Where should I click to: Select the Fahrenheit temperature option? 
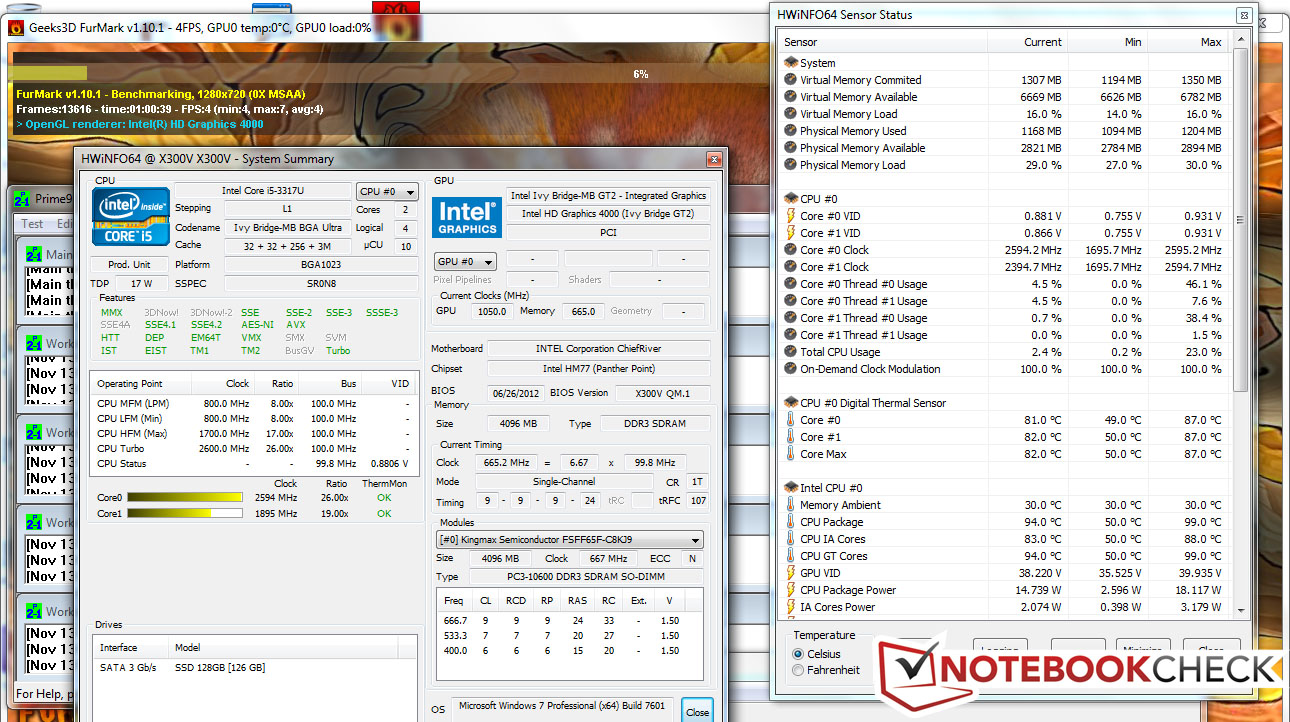[x=798, y=670]
